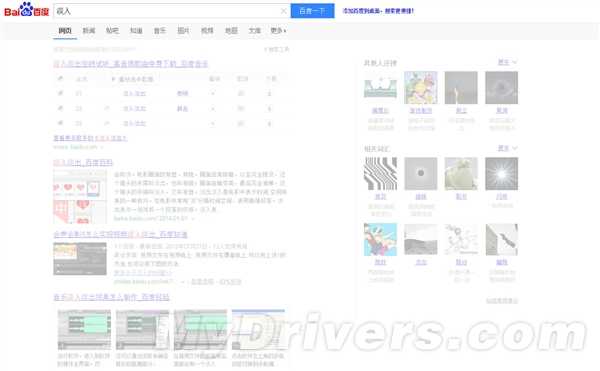600x371 pixels.
Task: Expand the 相关词汇 sidebar section
Action: [x=507, y=148]
